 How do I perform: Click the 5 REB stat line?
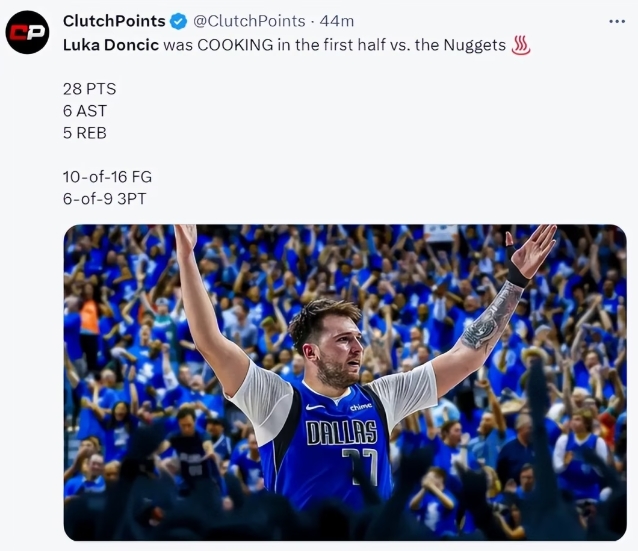[x=84, y=133]
